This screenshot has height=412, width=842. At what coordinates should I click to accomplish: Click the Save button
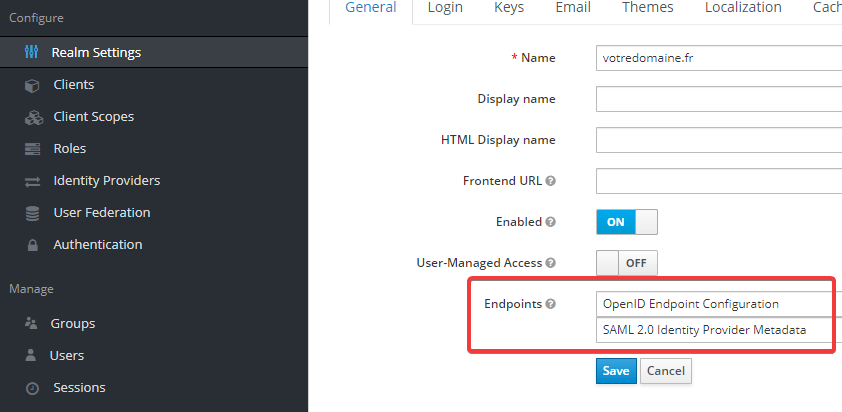coord(616,371)
